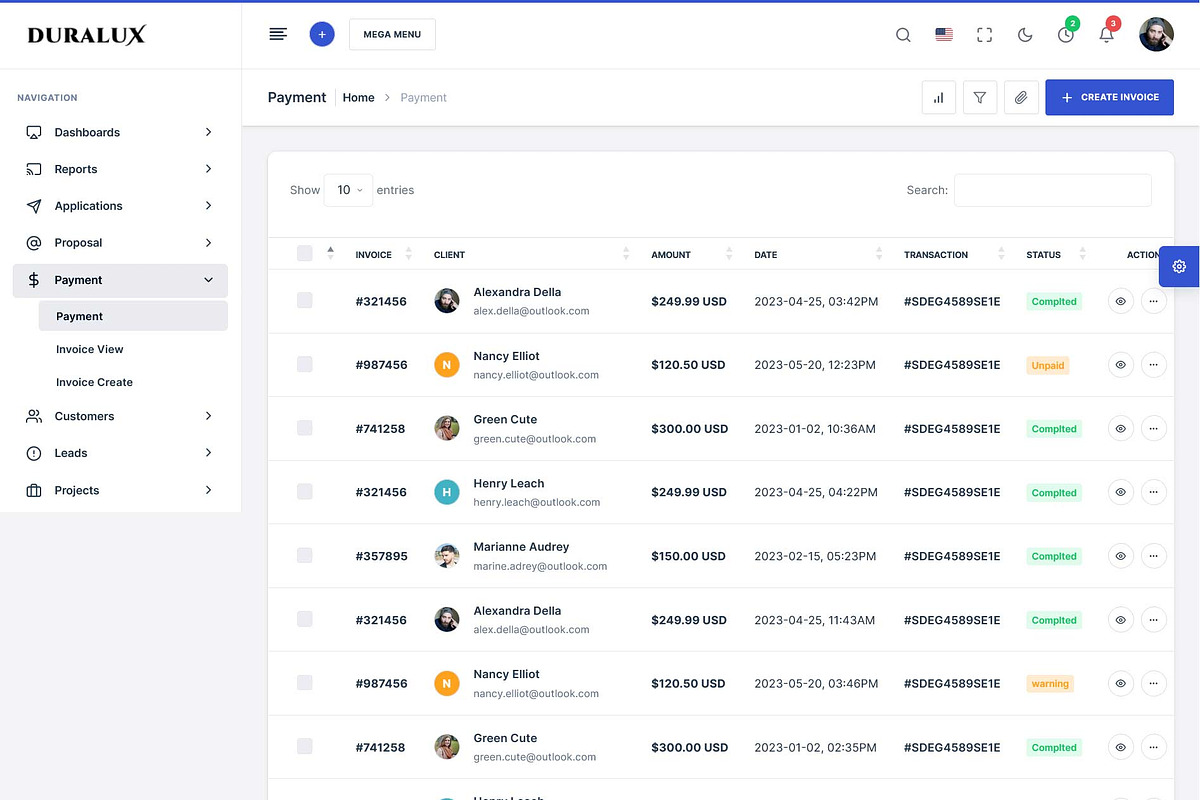This screenshot has height=800, width=1200.
Task: View Nancy Elliot warning invoice via eye icon
Action: coord(1121,683)
